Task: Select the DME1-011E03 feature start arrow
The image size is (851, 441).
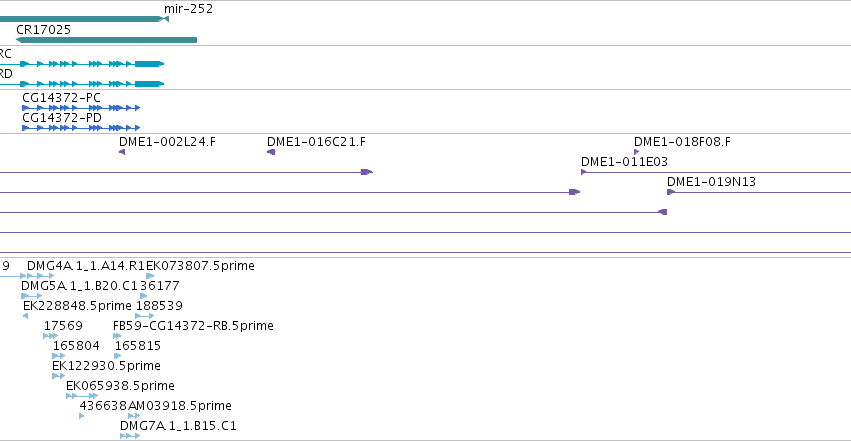Action: coord(583,172)
